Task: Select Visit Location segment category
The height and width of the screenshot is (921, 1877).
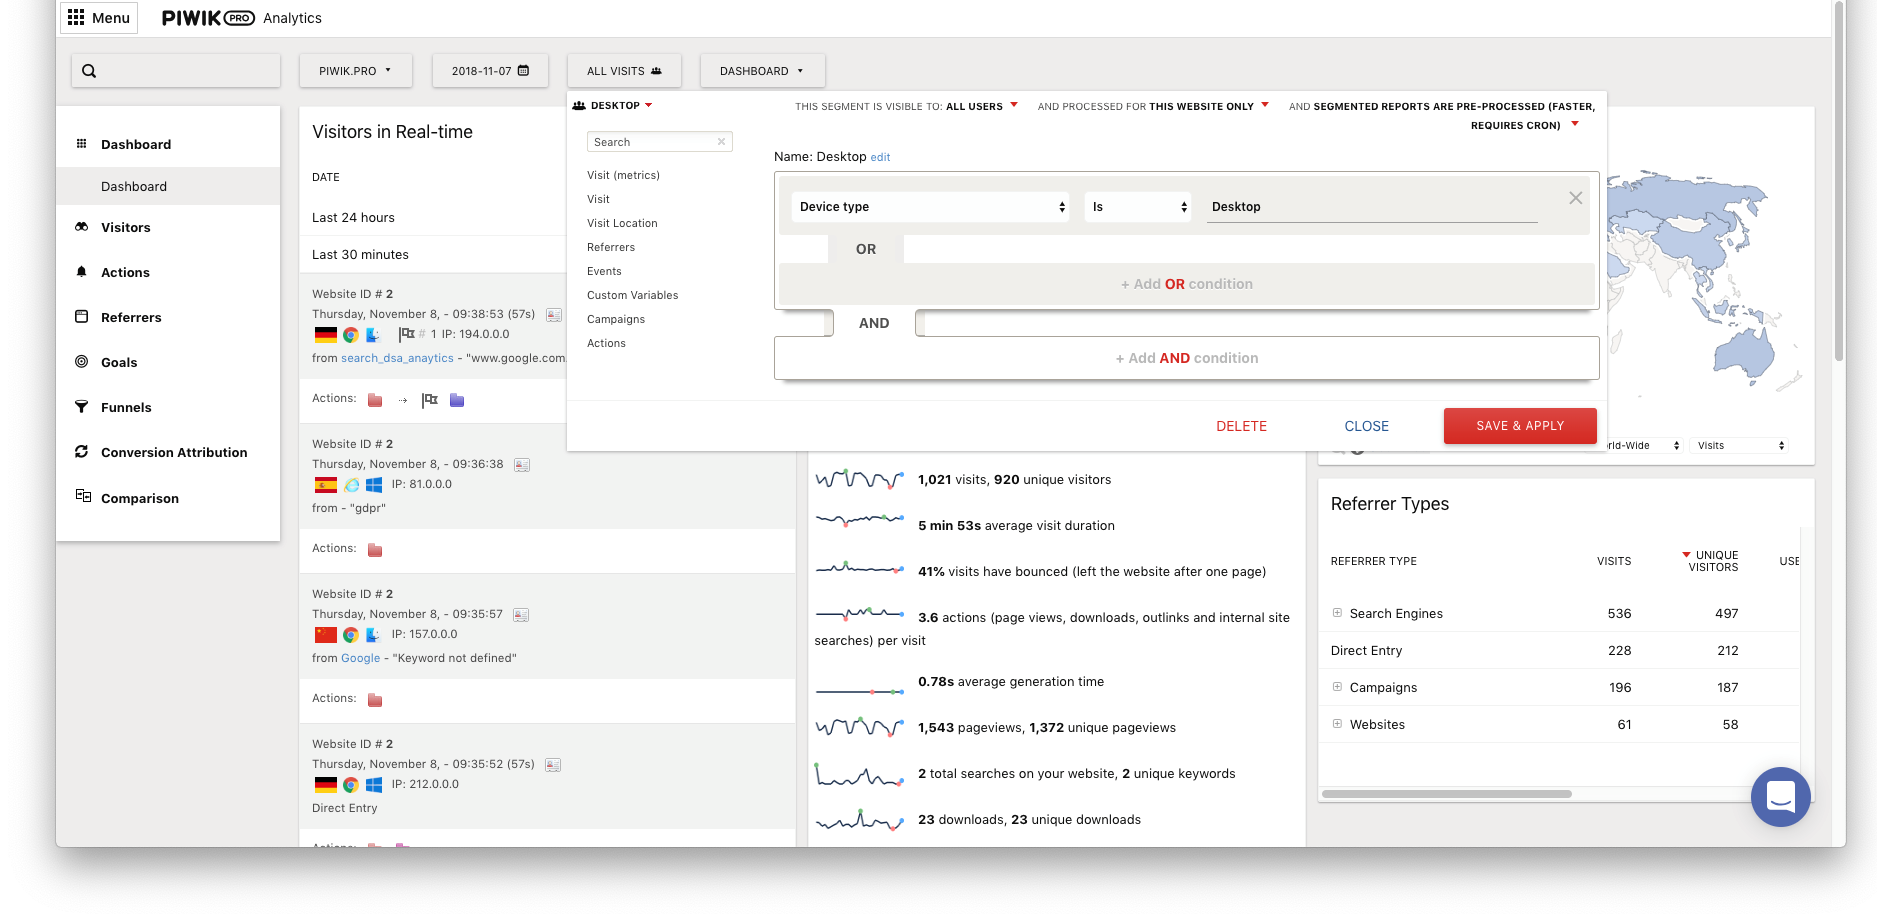Action: [622, 223]
